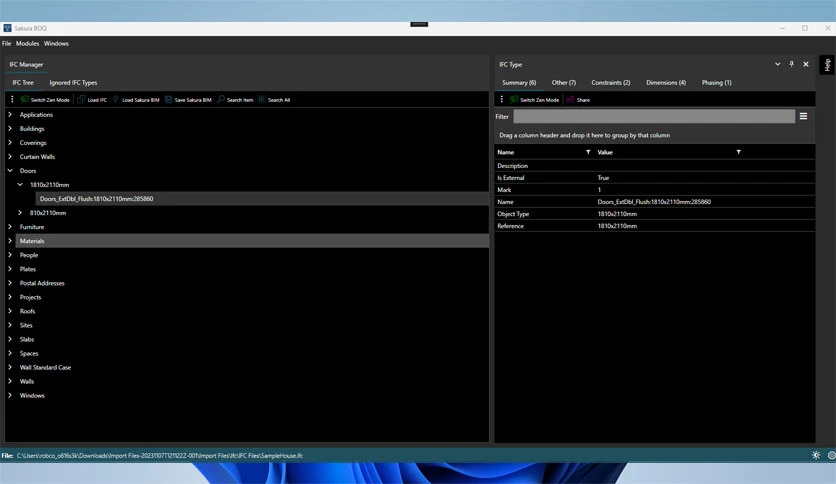Click inside the Filter input field
The width and height of the screenshot is (836, 484).
click(x=654, y=116)
